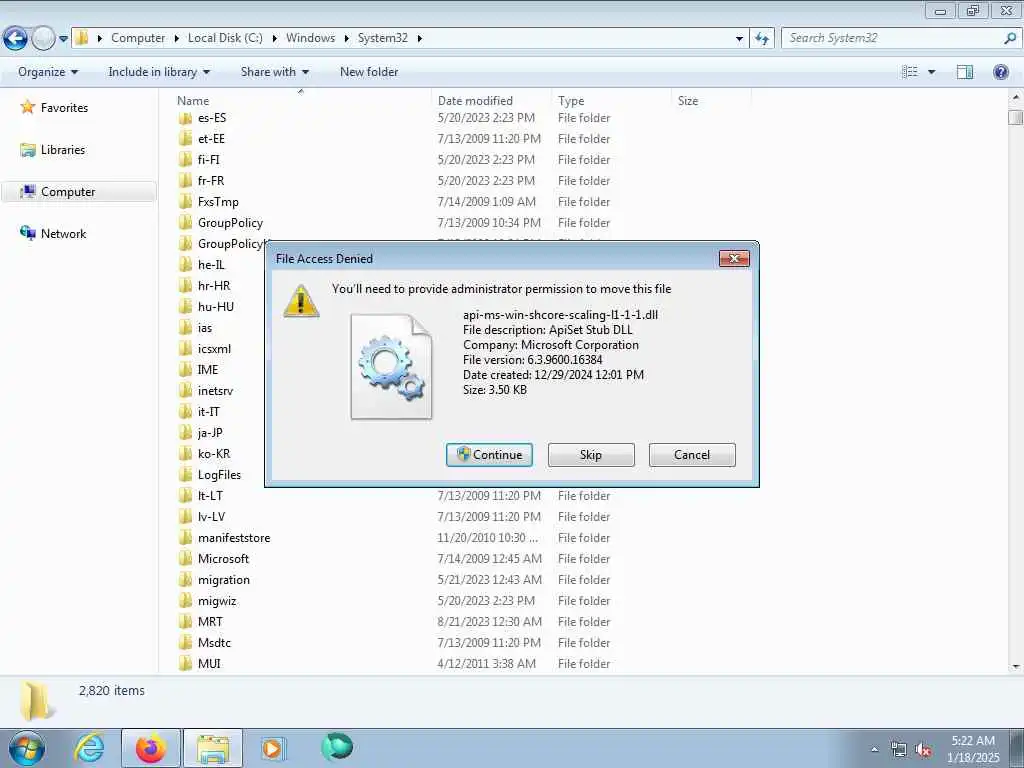The image size is (1024, 768).
Task: Refresh the System32 folder view
Action: (762, 39)
